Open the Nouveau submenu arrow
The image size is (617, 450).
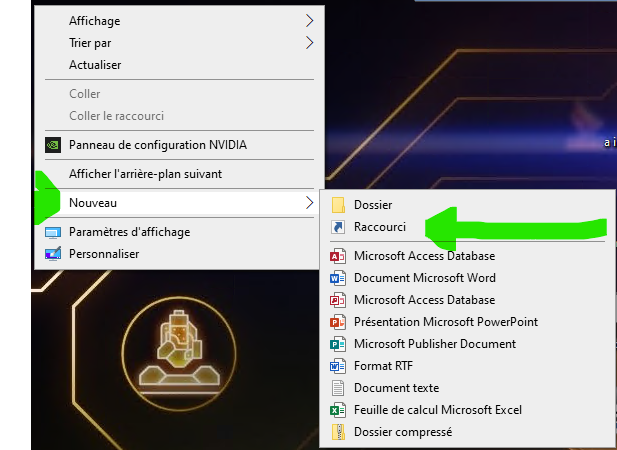[x=309, y=203]
